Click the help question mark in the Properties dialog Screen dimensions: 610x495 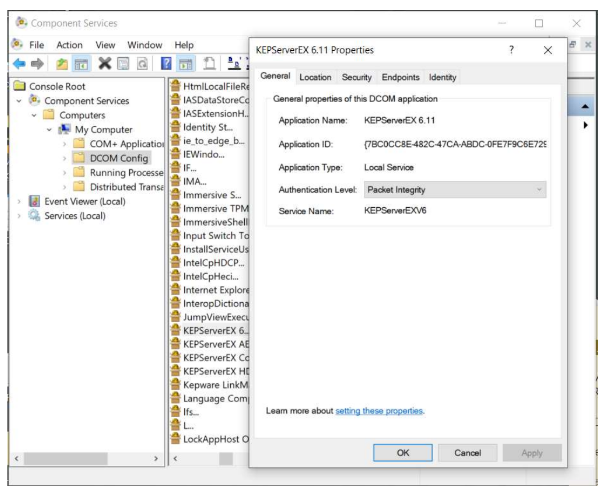tap(511, 50)
